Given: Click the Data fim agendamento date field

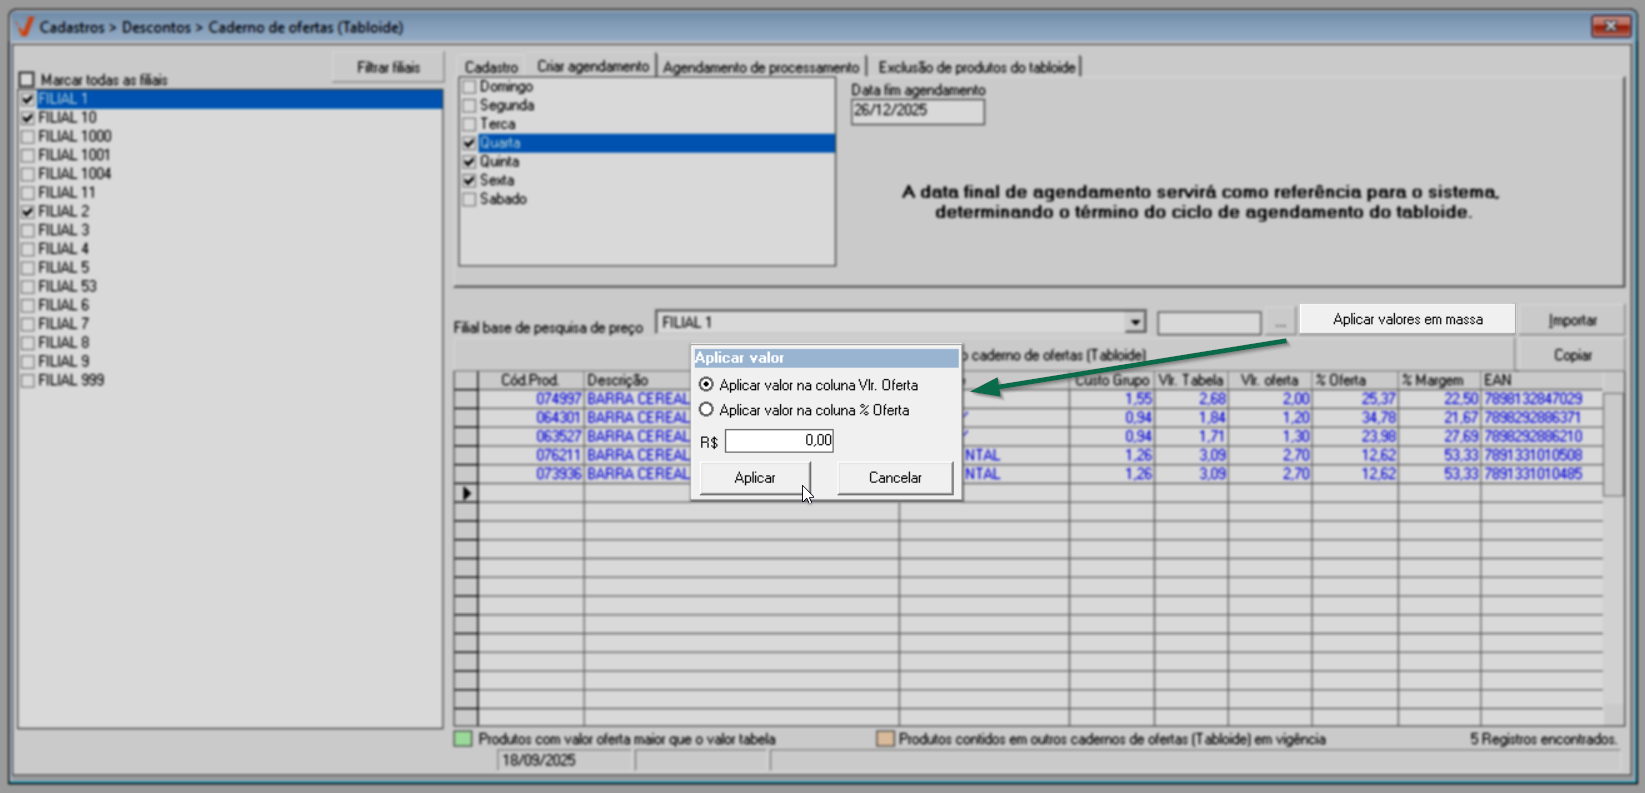Looking at the screenshot, I should (x=917, y=111).
